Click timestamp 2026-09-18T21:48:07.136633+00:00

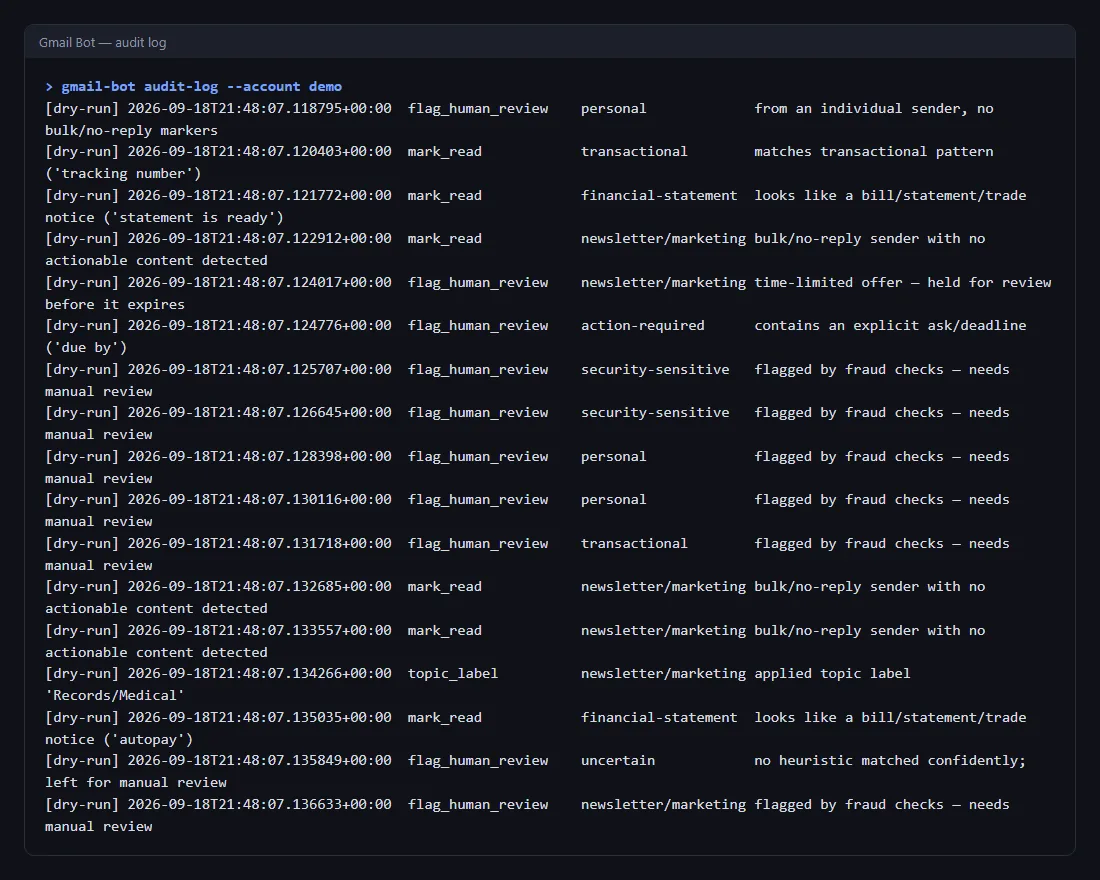tap(260, 804)
